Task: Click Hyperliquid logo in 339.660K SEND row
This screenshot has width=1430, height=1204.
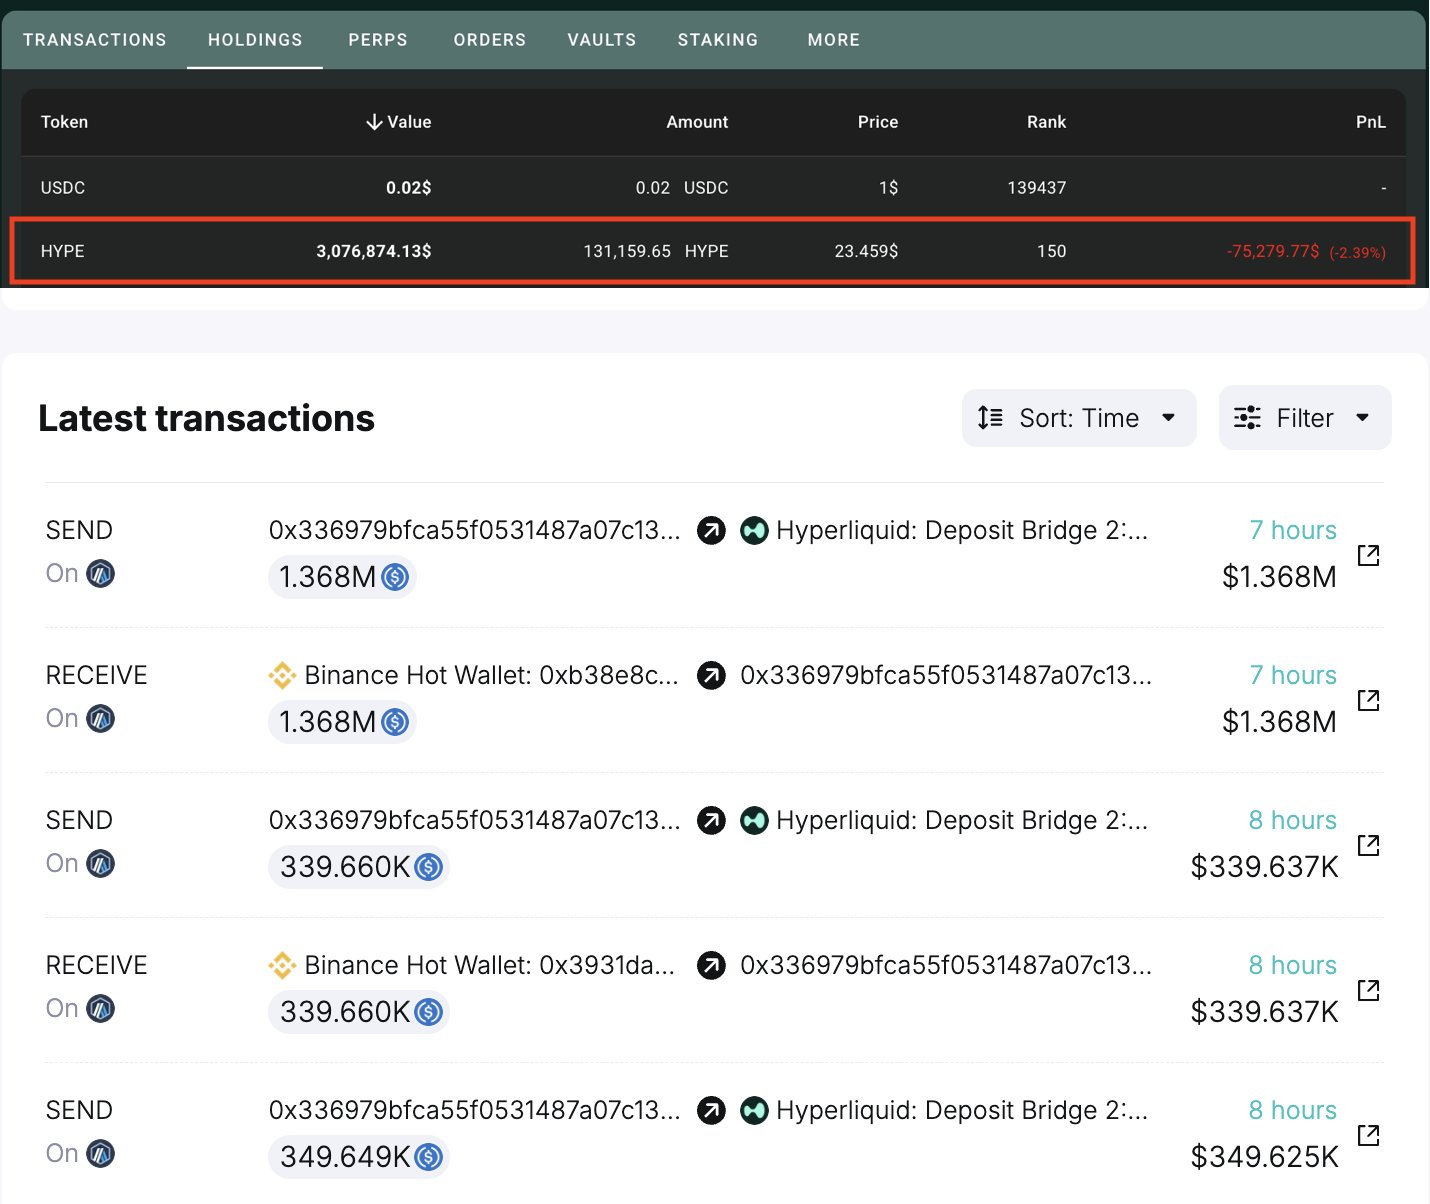Action: tap(754, 821)
